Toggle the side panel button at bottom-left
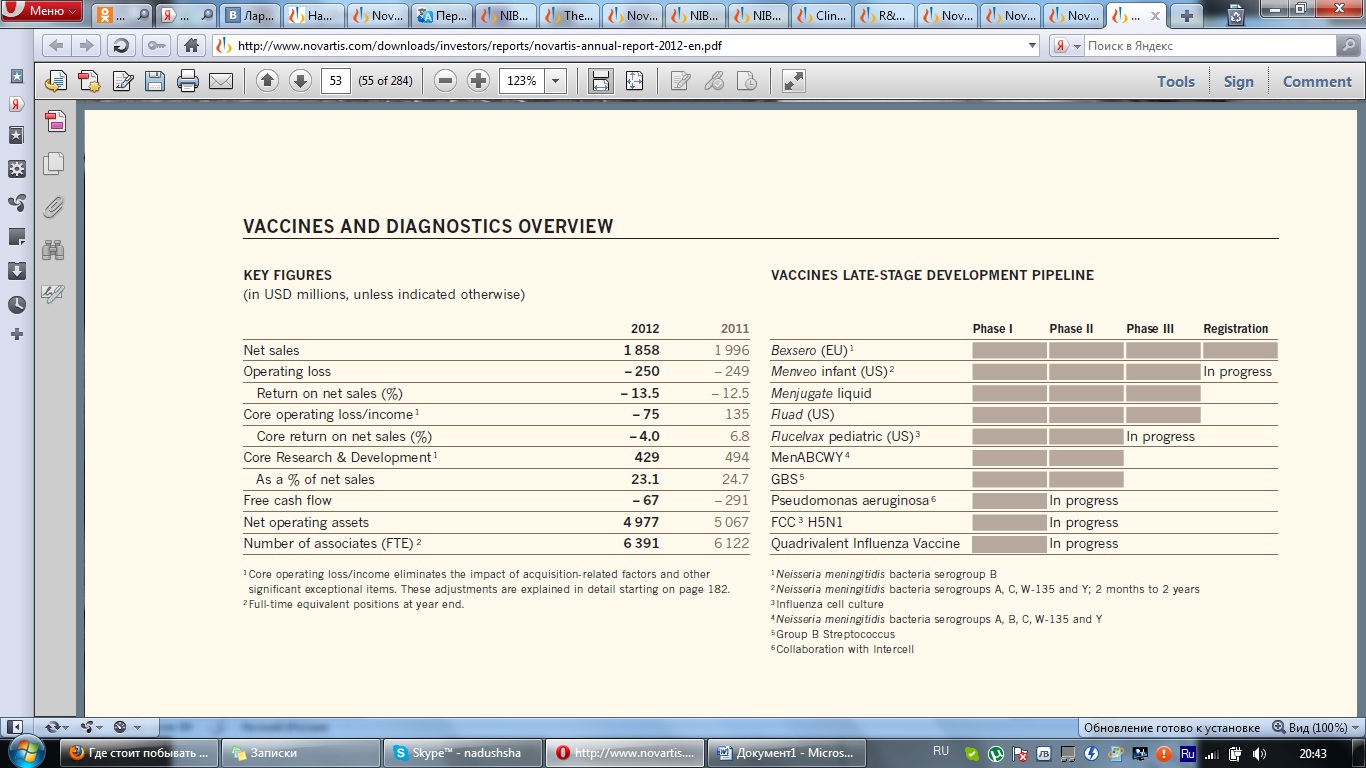This screenshot has height=768, width=1366. [x=16, y=727]
